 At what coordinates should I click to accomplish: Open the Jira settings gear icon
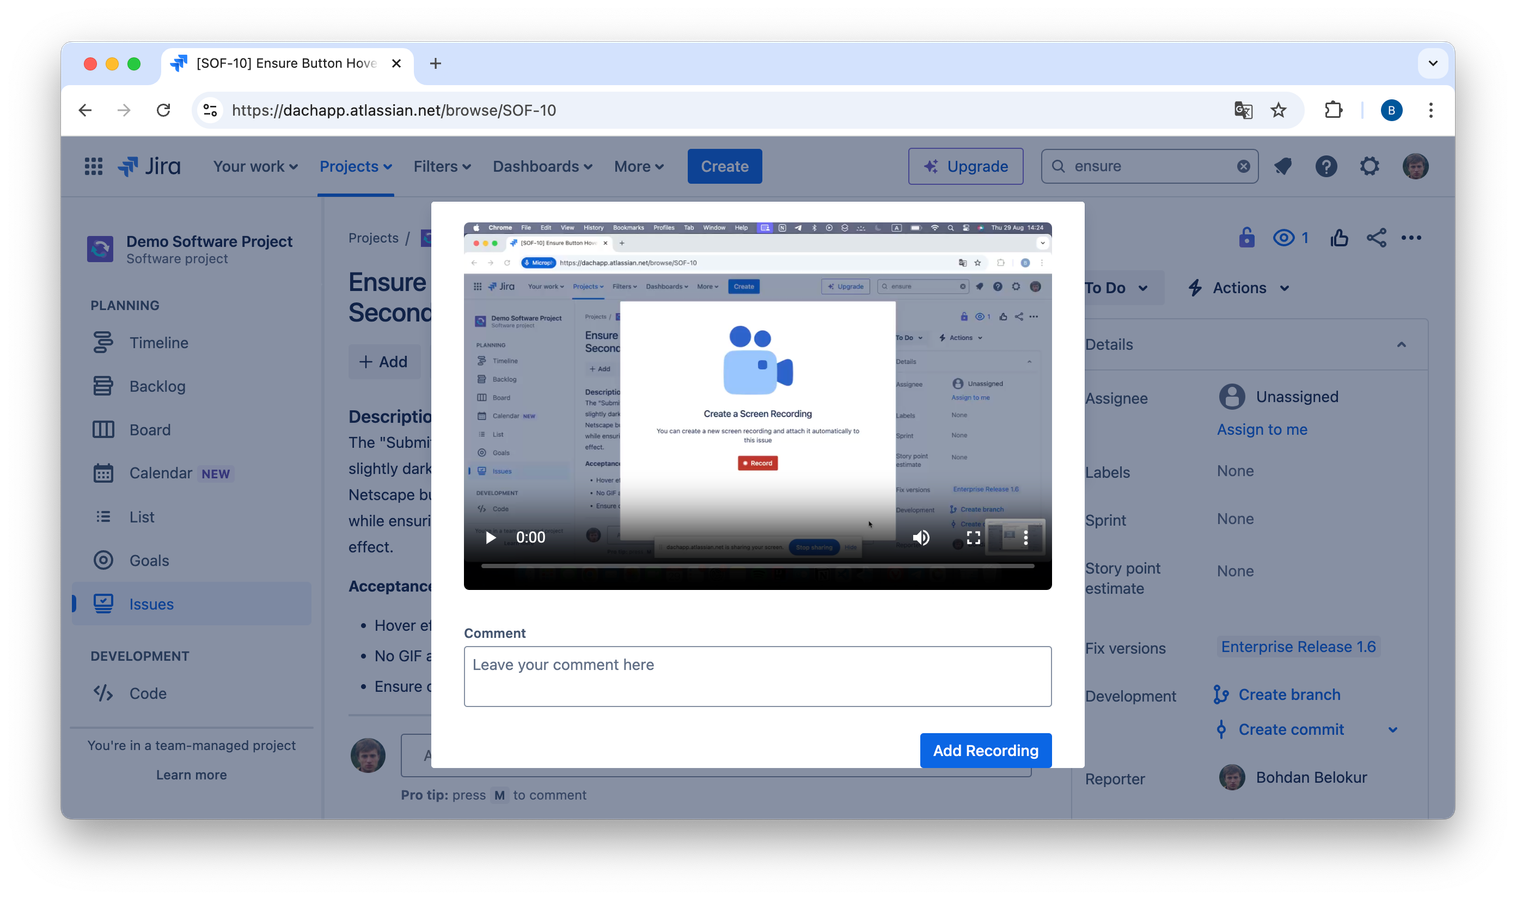click(1369, 166)
